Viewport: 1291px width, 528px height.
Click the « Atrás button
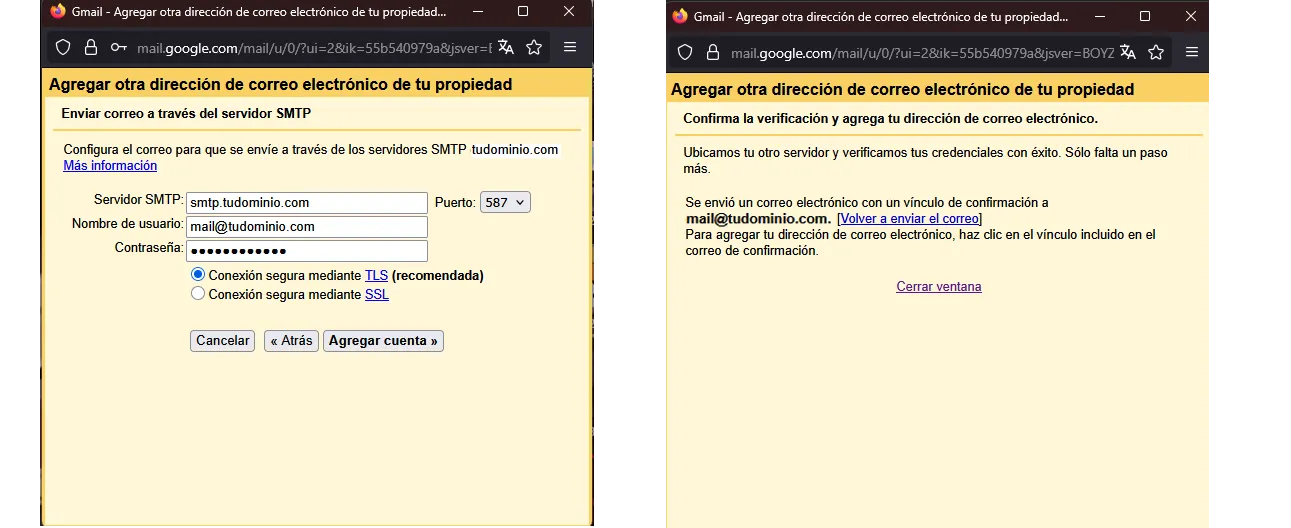(292, 341)
